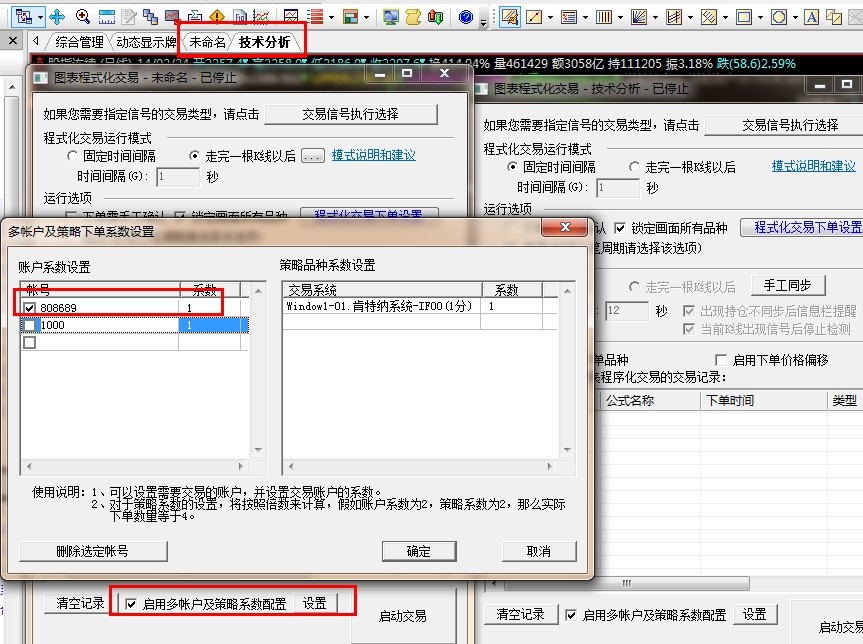Screen dimensions: 863x644
Task: Click 确定 button in coefficient dialog
Action: click(x=419, y=551)
